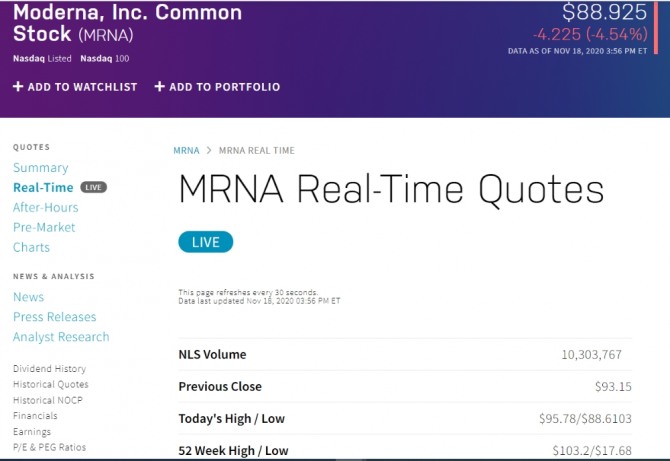The image size is (670, 461).
Task: Open Historical NOCP link
Action: click(48, 400)
